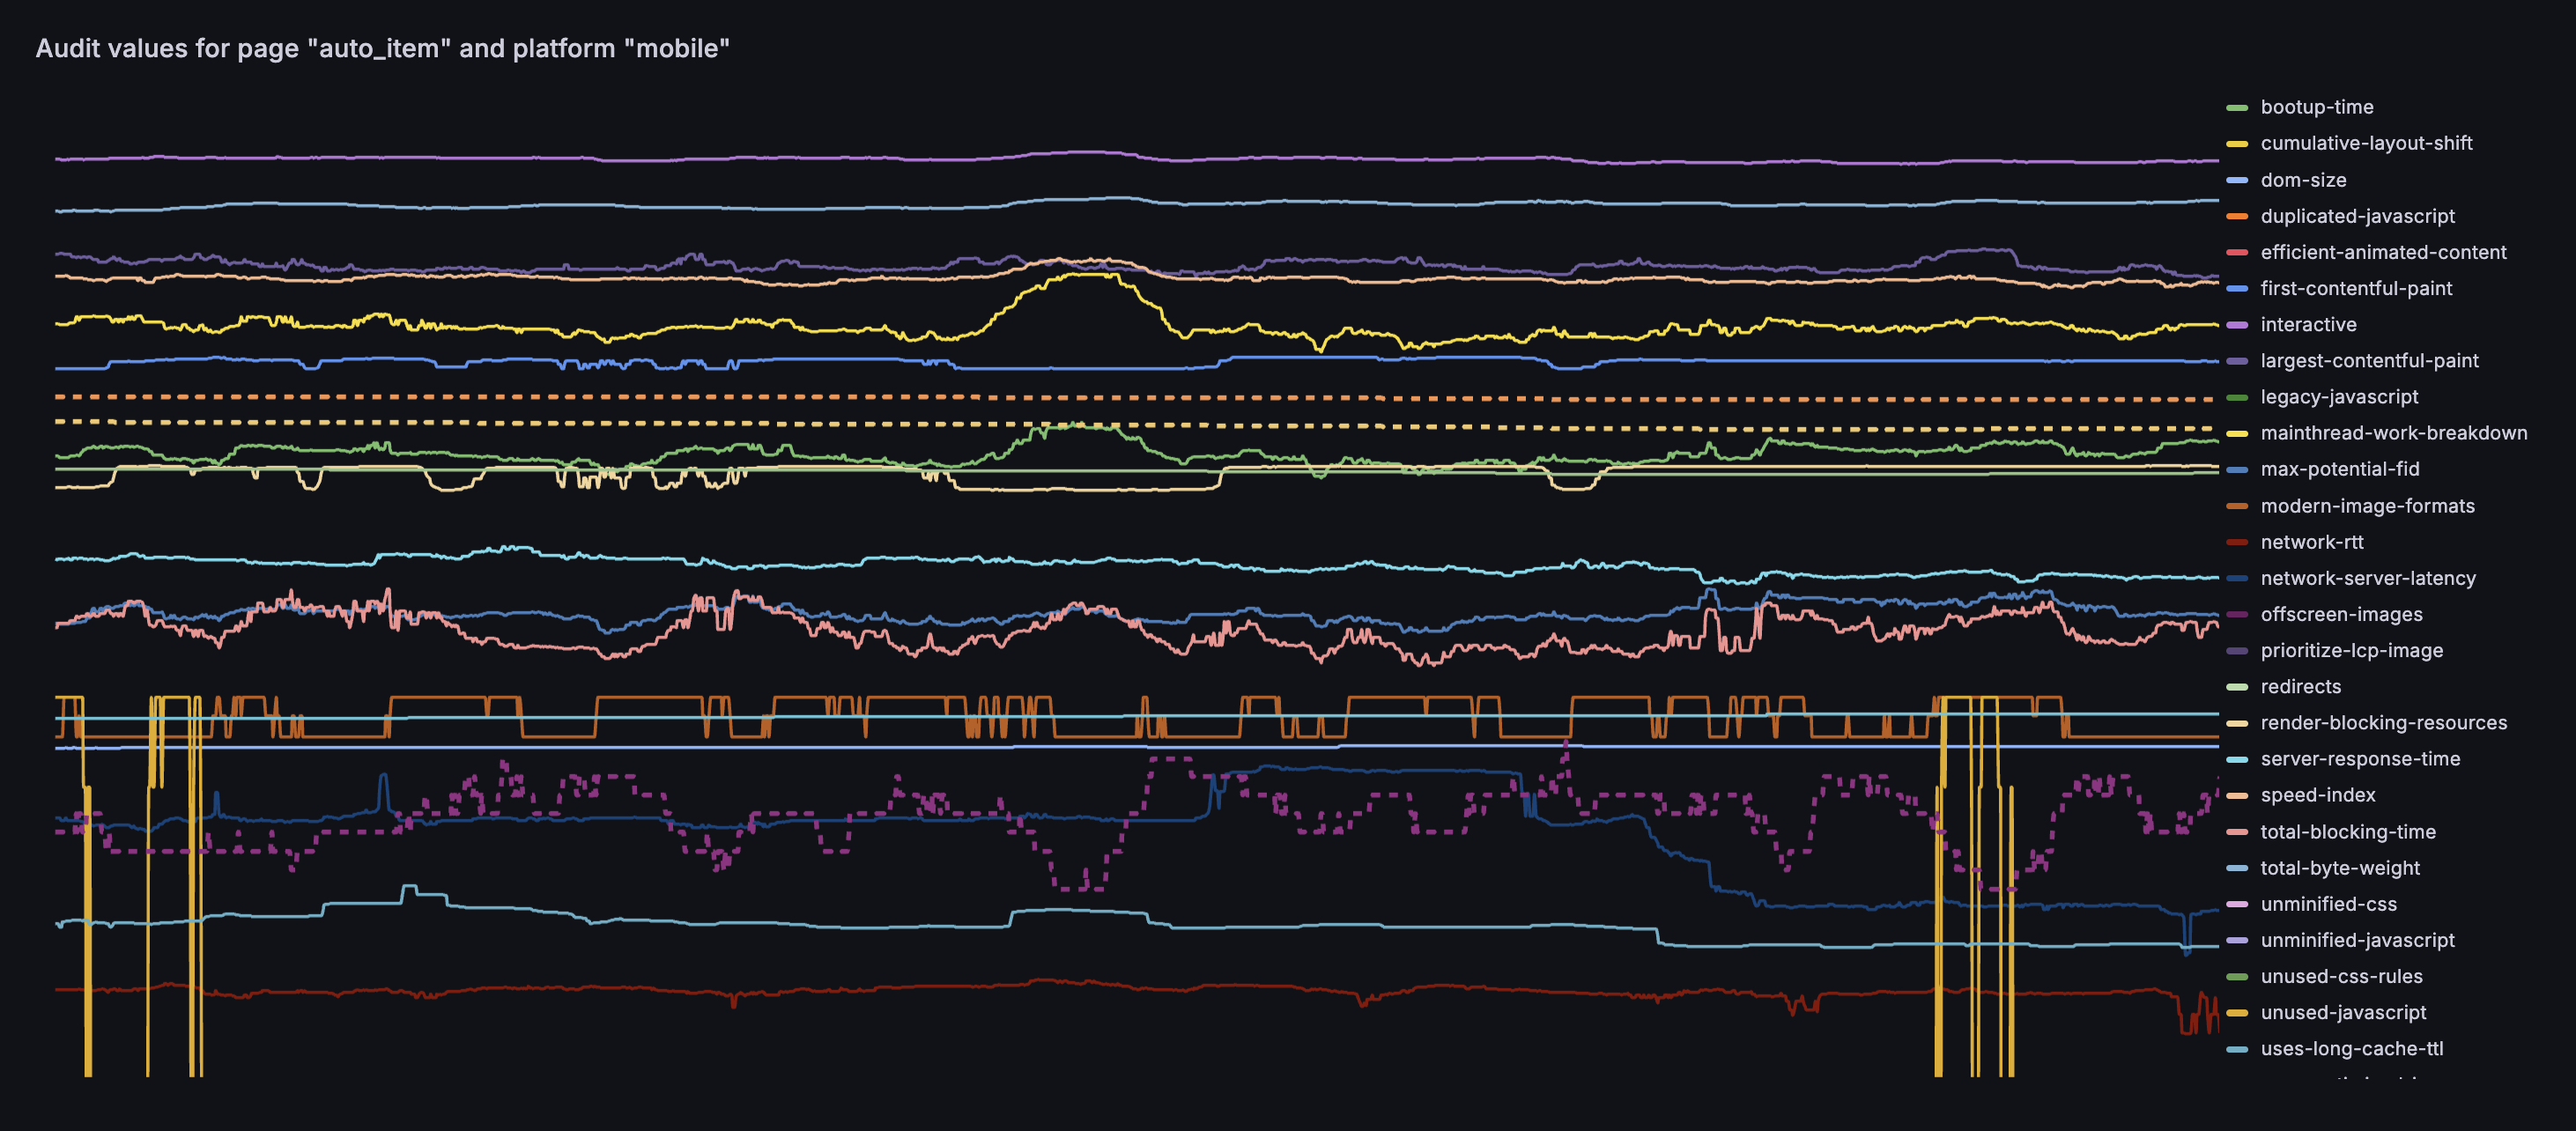Isolate first-contentful-paint series in legend
The width and height of the screenshot is (2576, 1131).
(x=2355, y=288)
